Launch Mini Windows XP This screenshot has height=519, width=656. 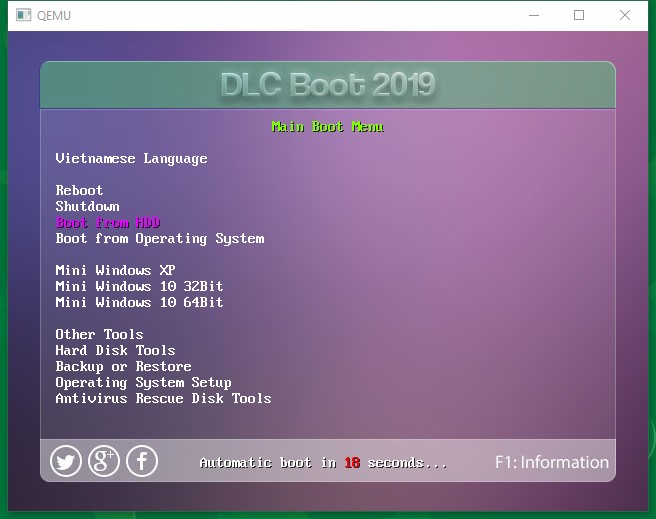(x=115, y=270)
